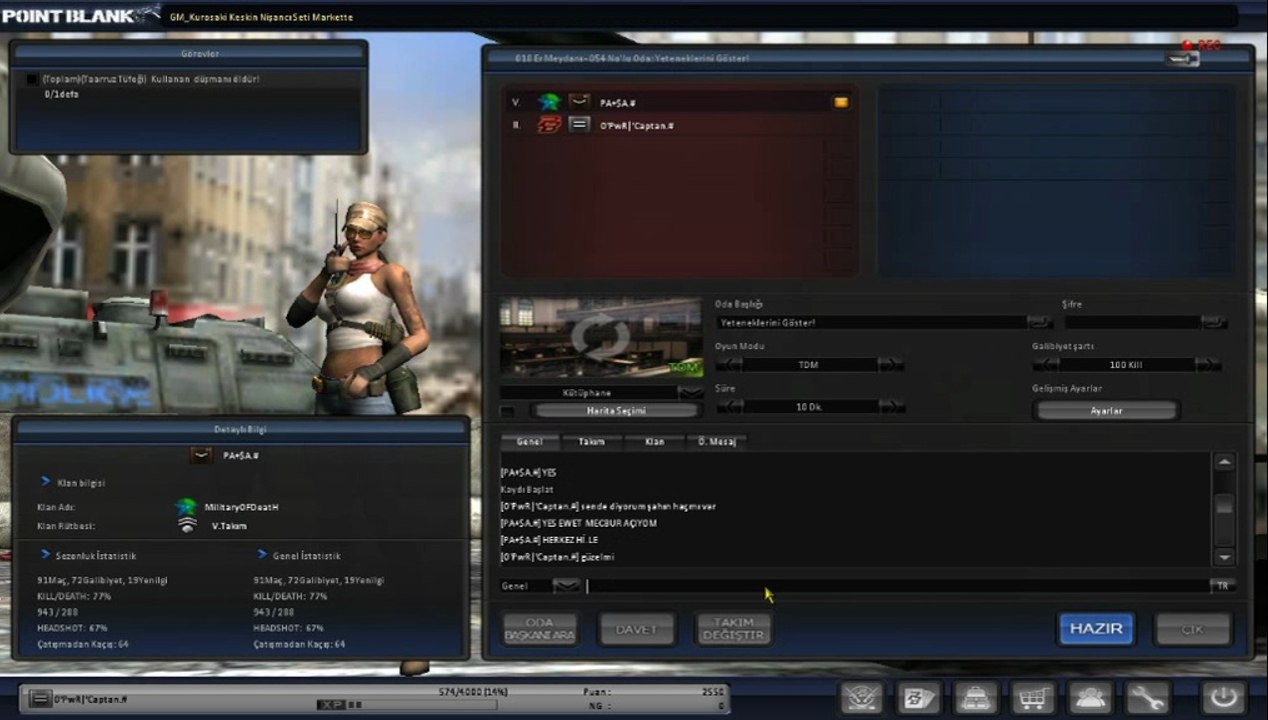Open settings wrench icon
The height and width of the screenshot is (720, 1268).
[1146, 697]
